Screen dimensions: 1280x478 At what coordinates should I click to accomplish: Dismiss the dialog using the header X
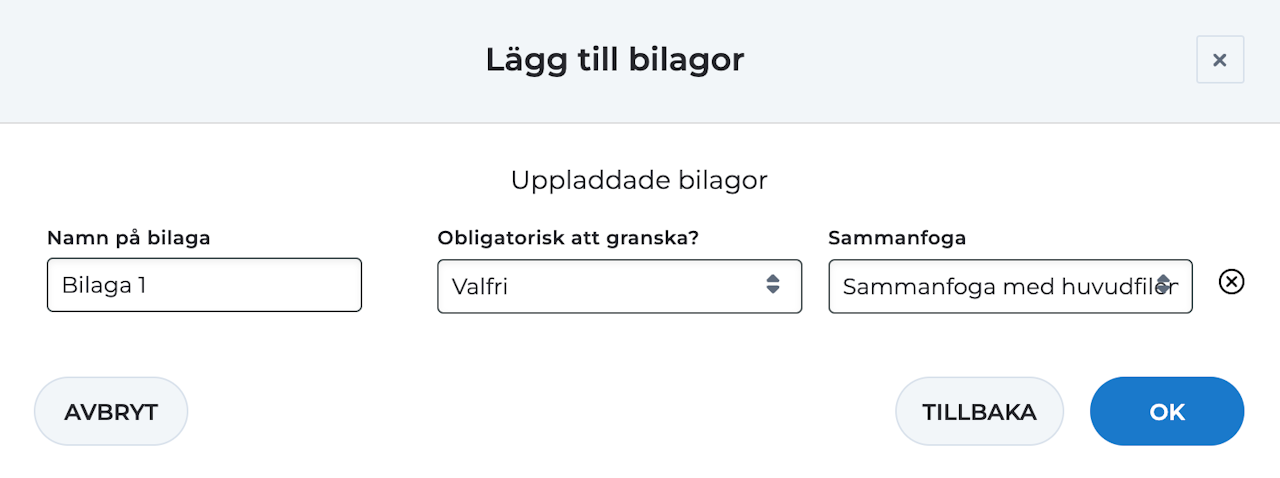pyautogui.click(x=1219, y=60)
